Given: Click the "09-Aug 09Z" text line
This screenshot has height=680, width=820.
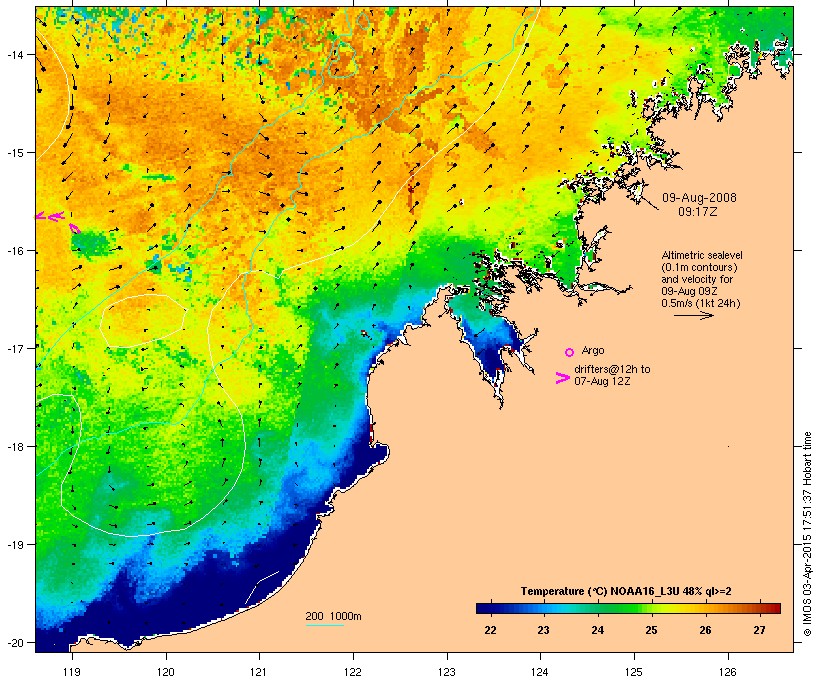Looking at the screenshot, I should (689, 291).
